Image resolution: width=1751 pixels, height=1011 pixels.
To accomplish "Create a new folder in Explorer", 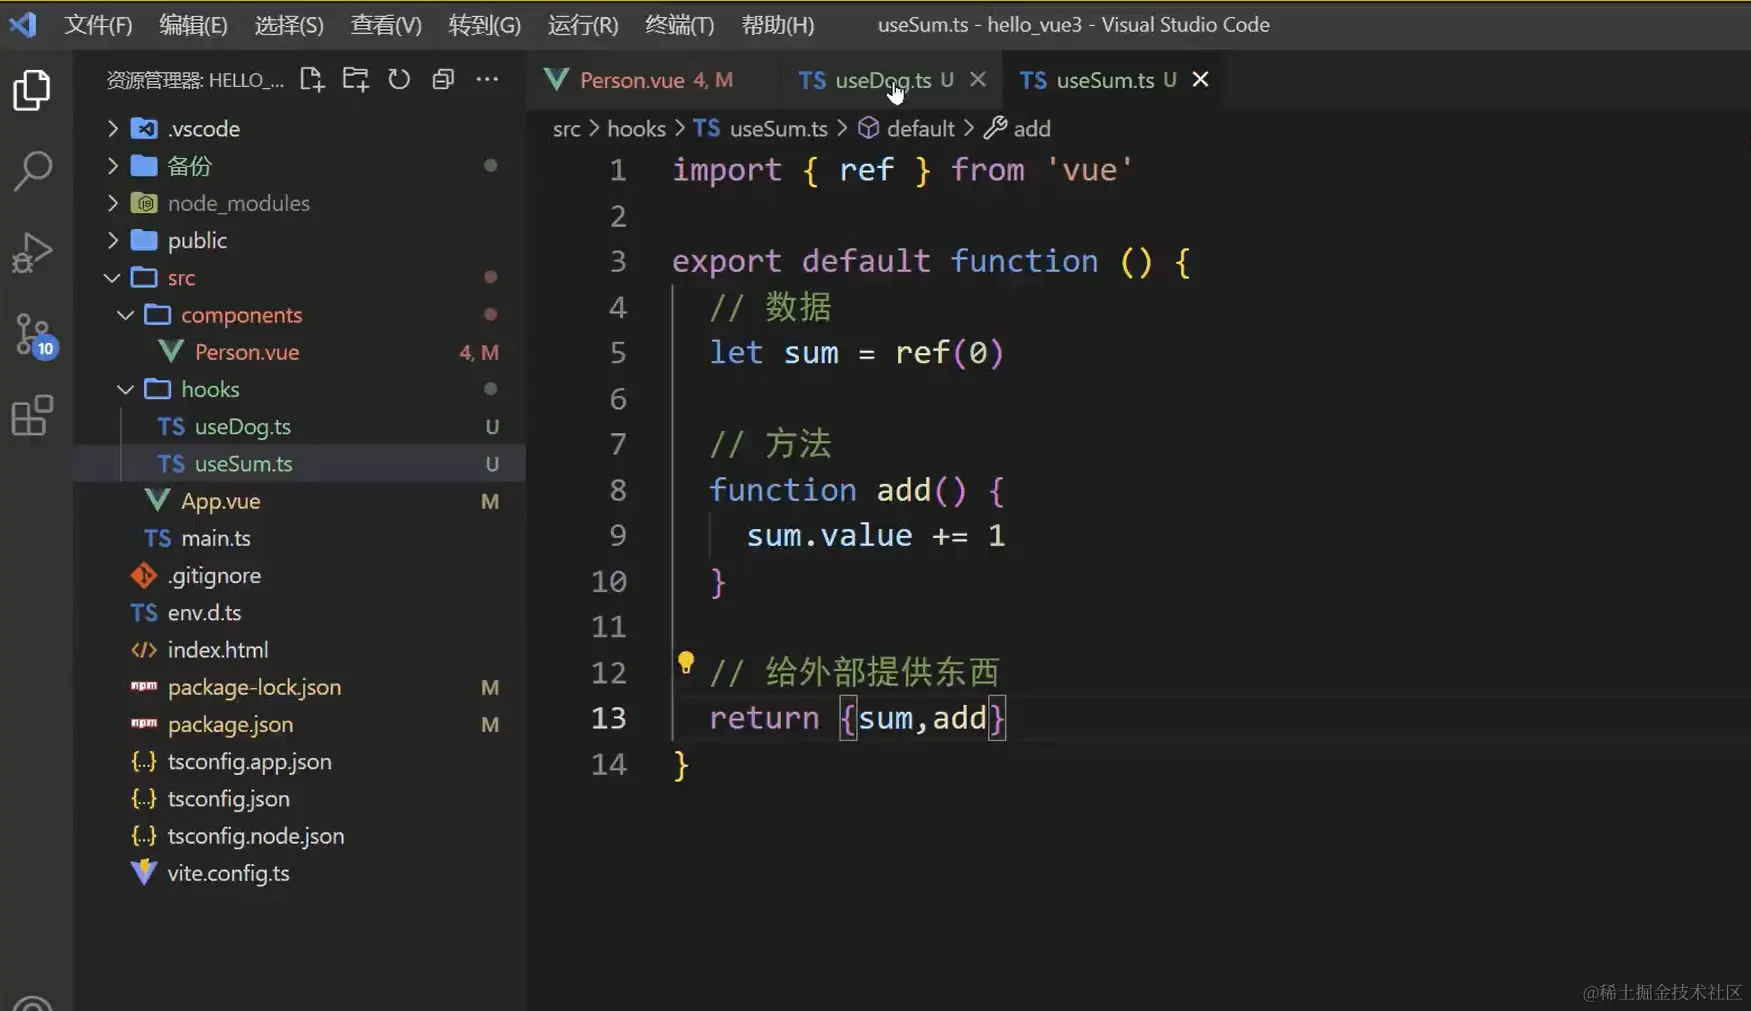I will (355, 80).
